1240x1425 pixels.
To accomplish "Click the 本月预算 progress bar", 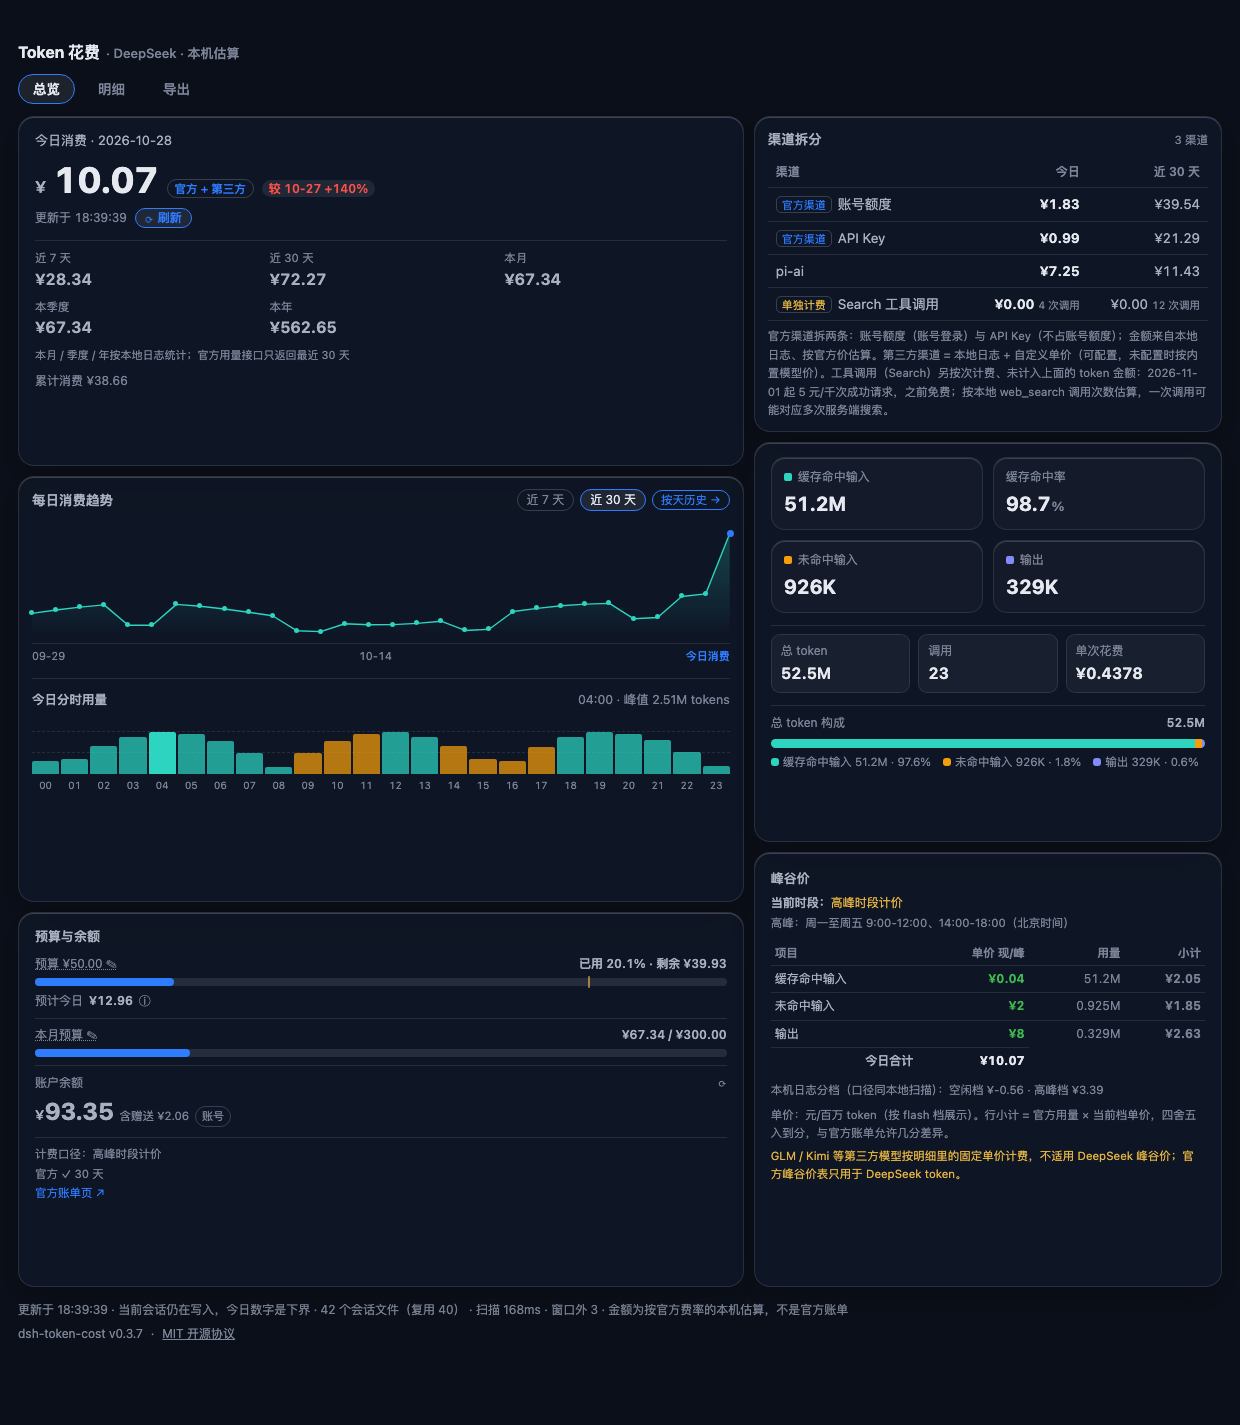I will 381,1053.
